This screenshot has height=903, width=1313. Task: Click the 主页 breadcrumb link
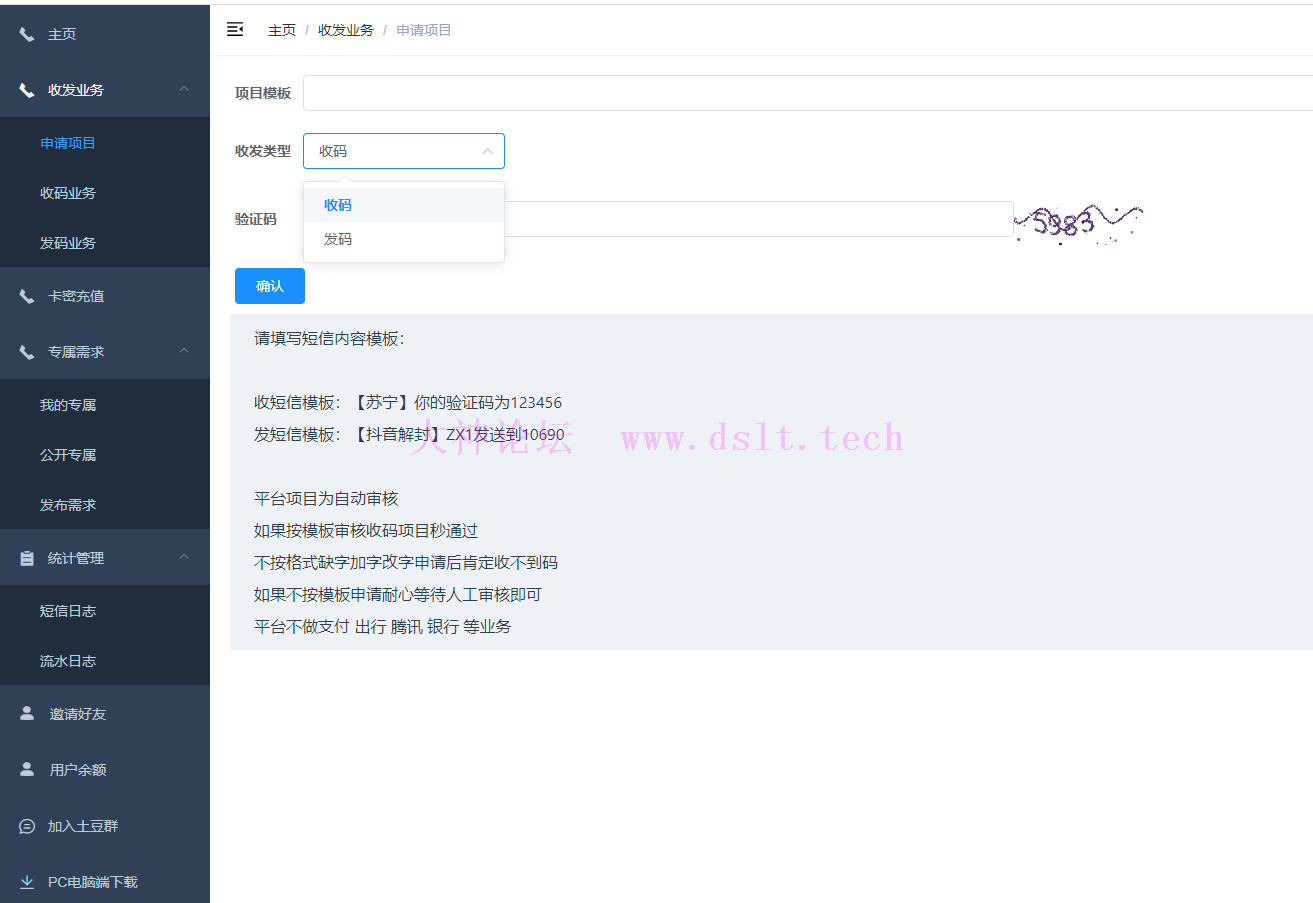(x=282, y=30)
